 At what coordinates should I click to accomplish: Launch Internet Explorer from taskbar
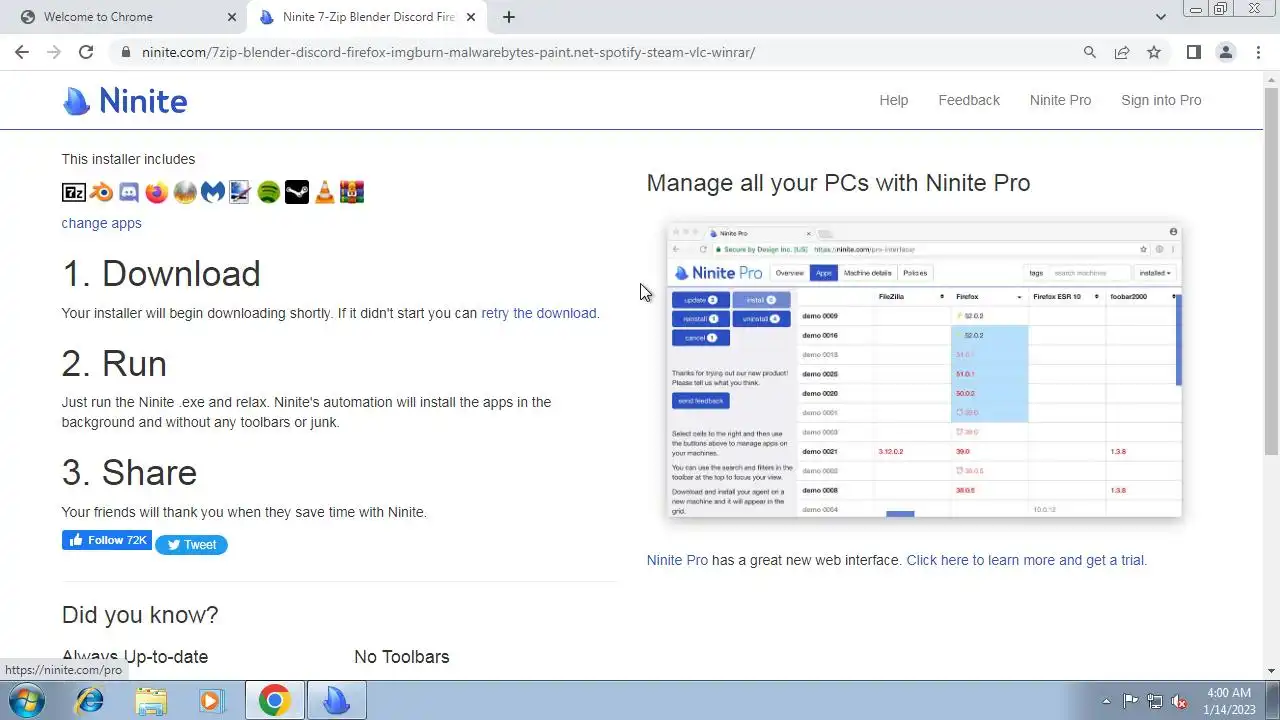90,700
